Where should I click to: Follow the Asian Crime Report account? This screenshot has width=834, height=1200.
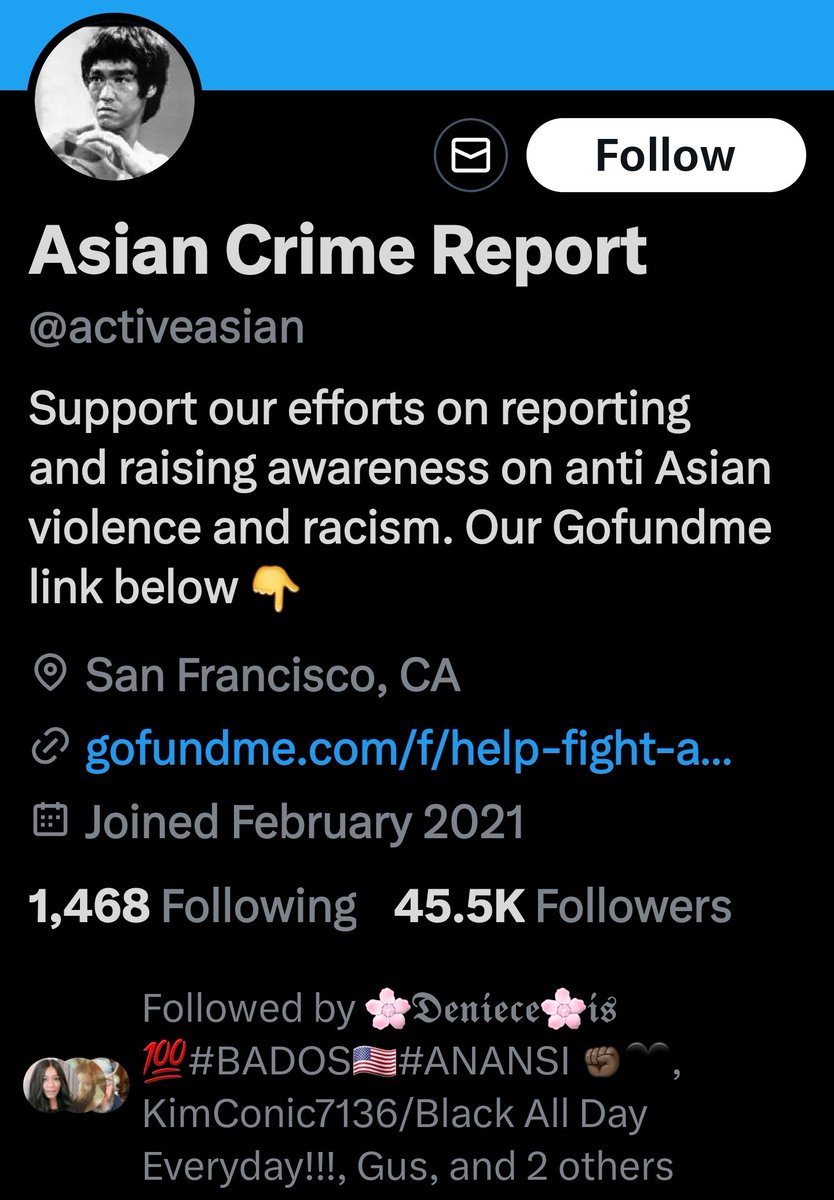(x=665, y=156)
